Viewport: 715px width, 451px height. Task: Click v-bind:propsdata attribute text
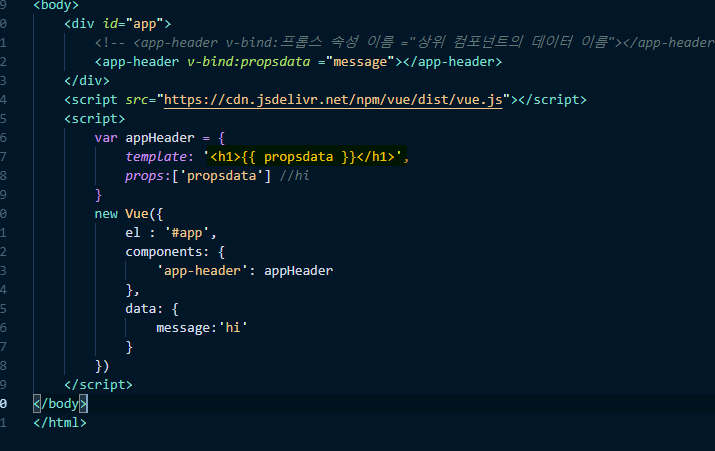[x=249, y=62]
